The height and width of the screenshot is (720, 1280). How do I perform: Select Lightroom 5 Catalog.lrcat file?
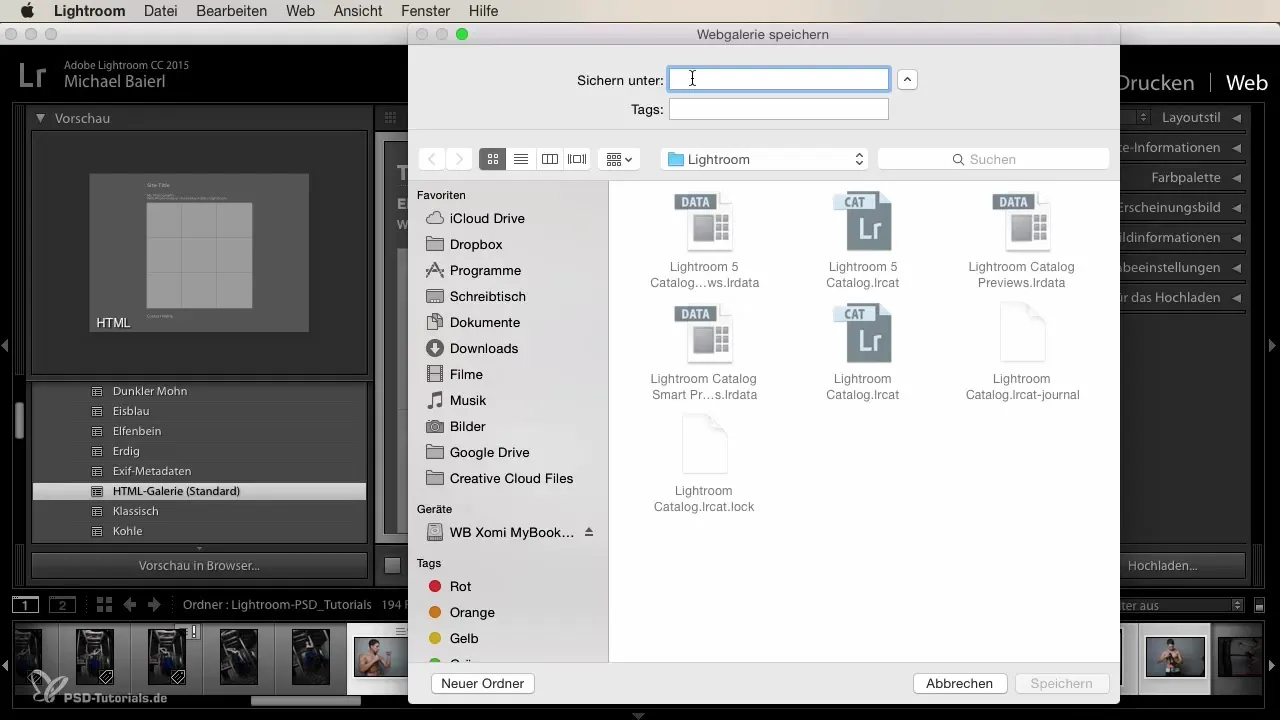(x=862, y=240)
